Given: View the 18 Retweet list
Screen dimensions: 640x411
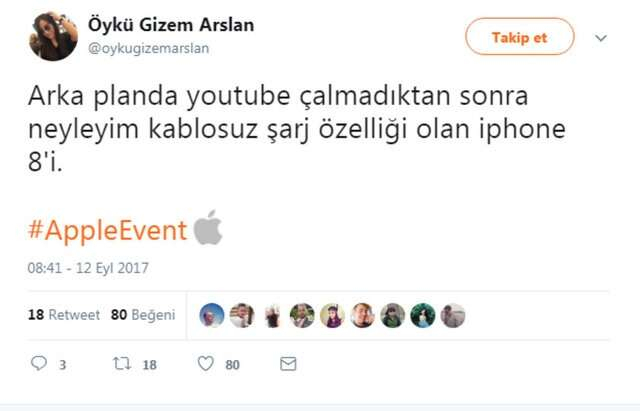Looking at the screenshot, I should point(64,315).
